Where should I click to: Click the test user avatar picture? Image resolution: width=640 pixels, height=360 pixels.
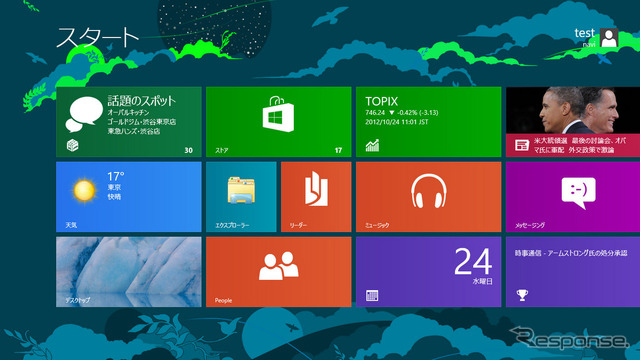(609, 38)
